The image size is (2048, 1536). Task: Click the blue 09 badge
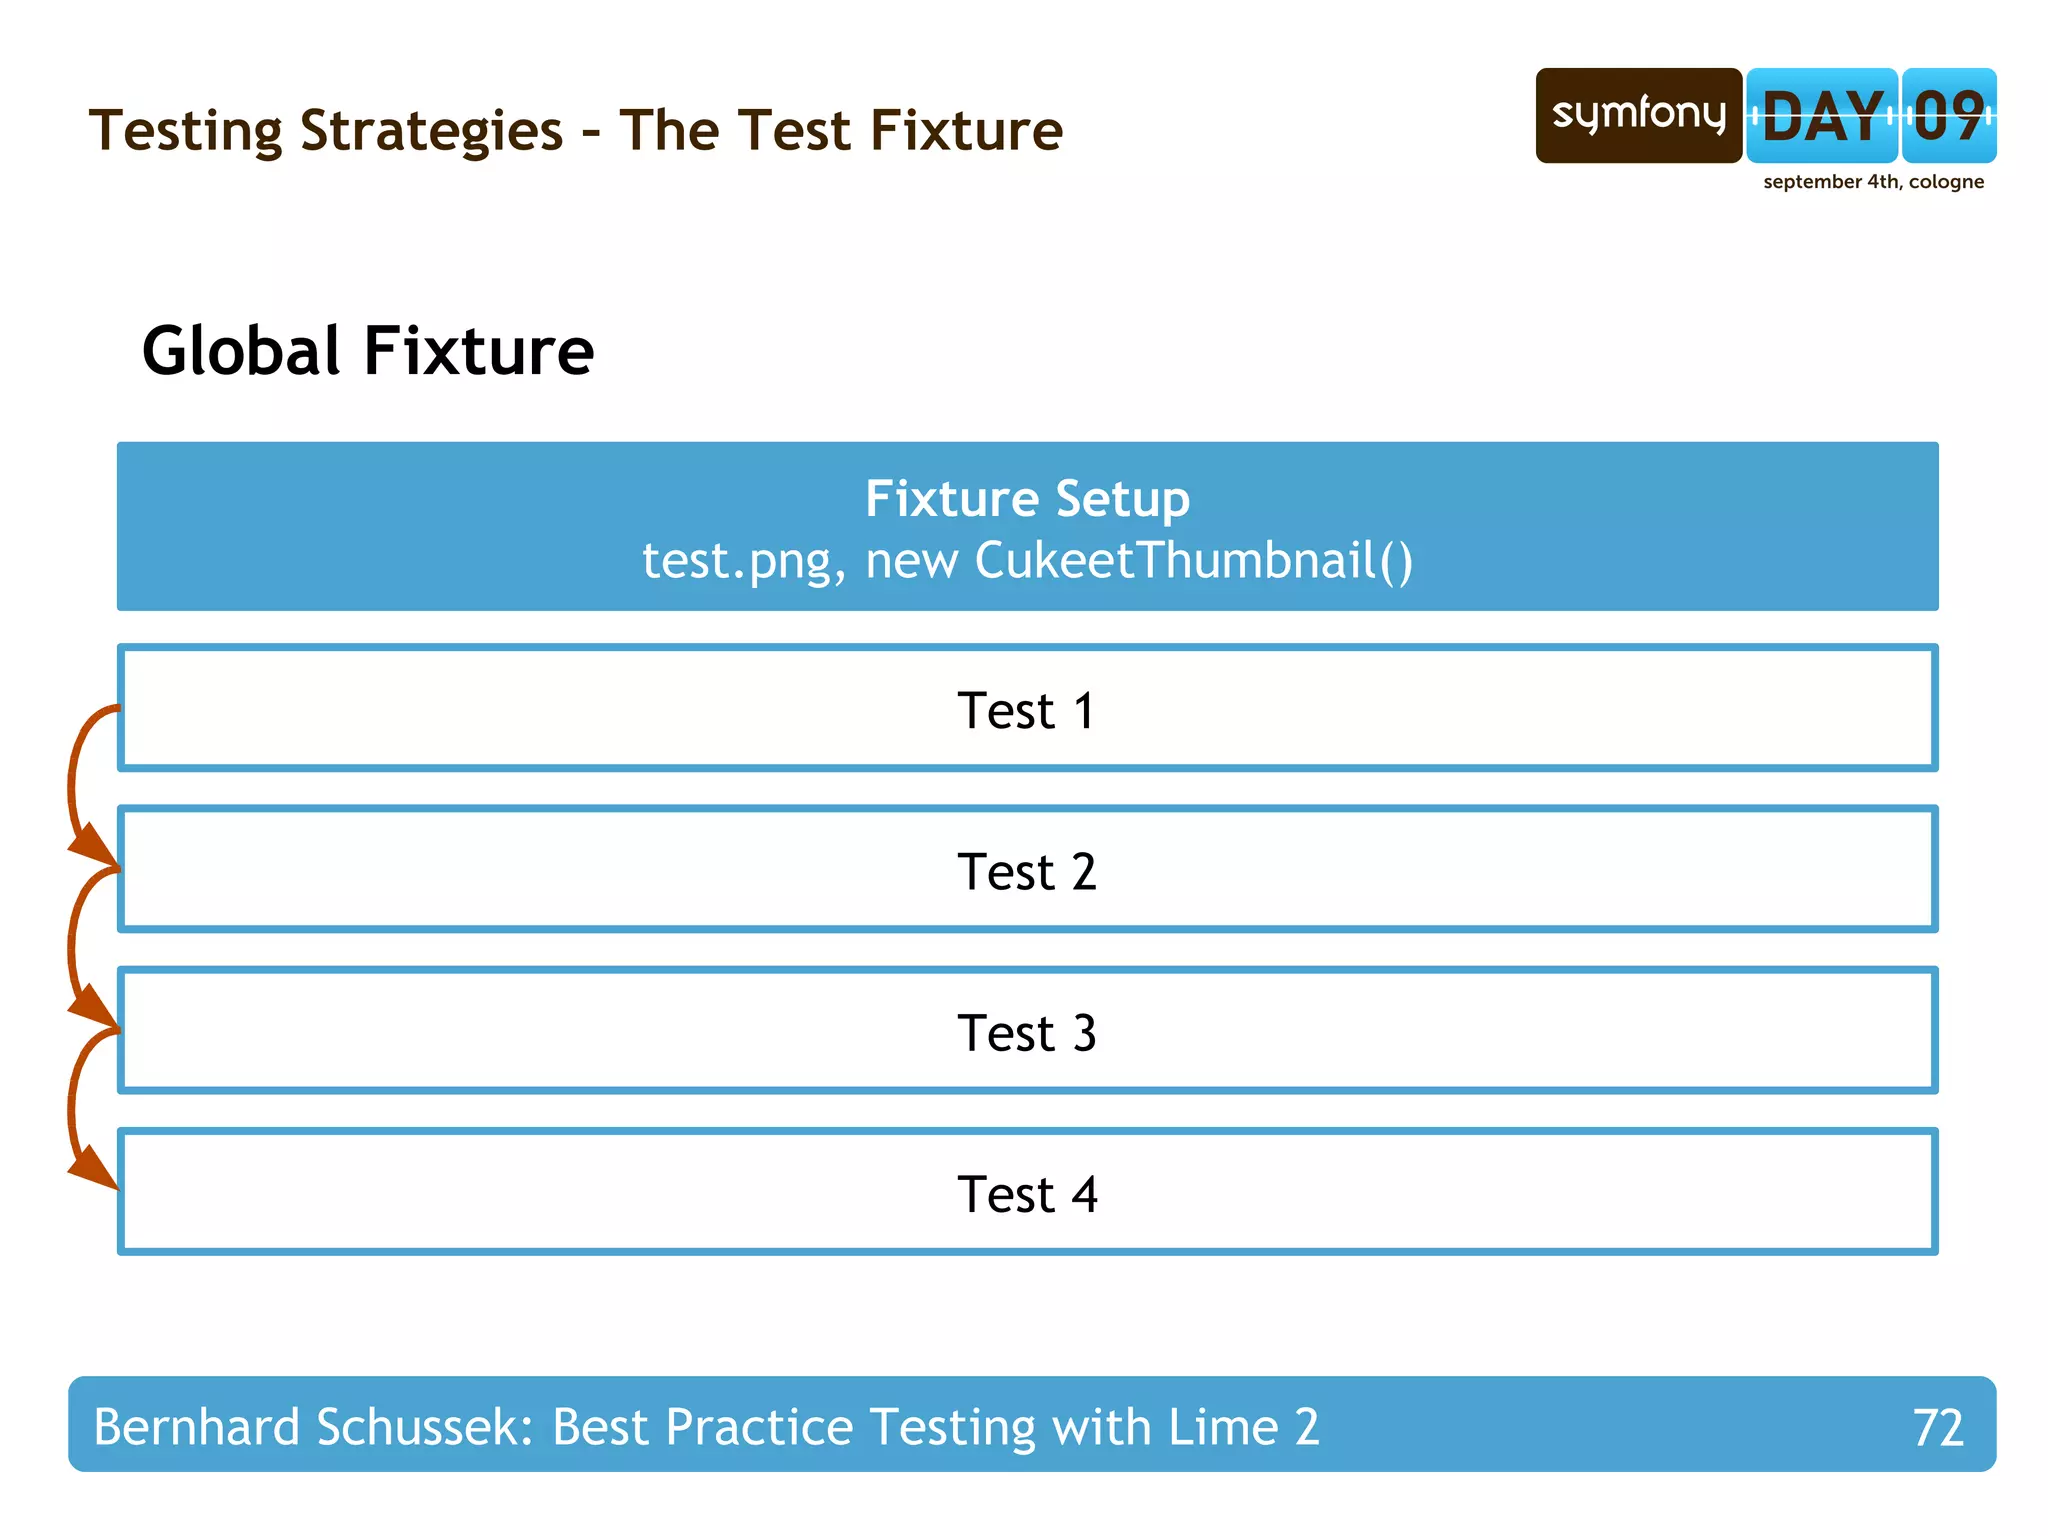pyautogui.click(x=1948, y=116)
